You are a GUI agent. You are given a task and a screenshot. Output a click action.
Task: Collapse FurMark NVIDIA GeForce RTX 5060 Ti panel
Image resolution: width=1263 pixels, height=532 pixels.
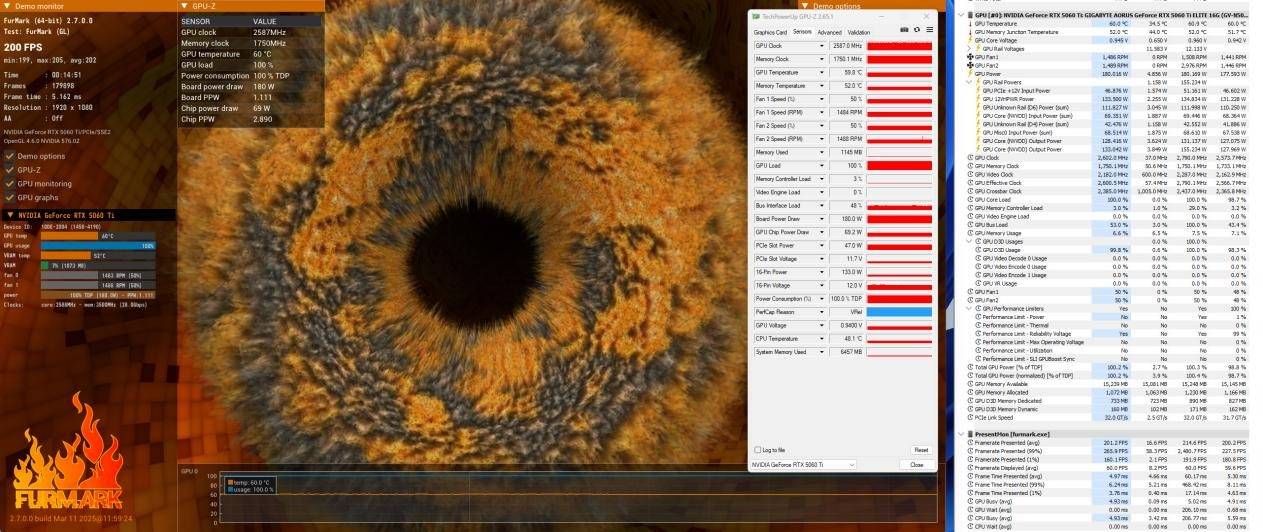click(x=10, y=215)
